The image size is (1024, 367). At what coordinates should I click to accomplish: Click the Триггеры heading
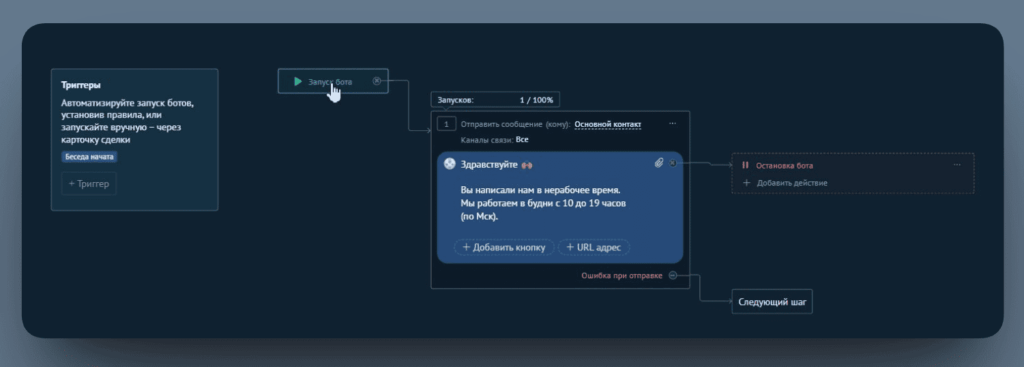pos(81,85)
